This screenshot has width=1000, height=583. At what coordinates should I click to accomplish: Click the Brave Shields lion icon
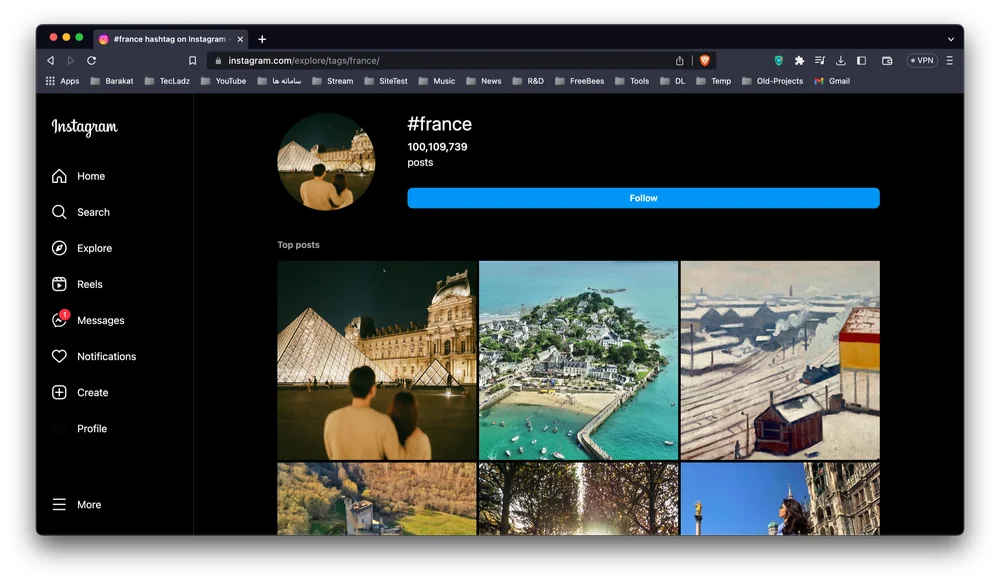[705, 61]
